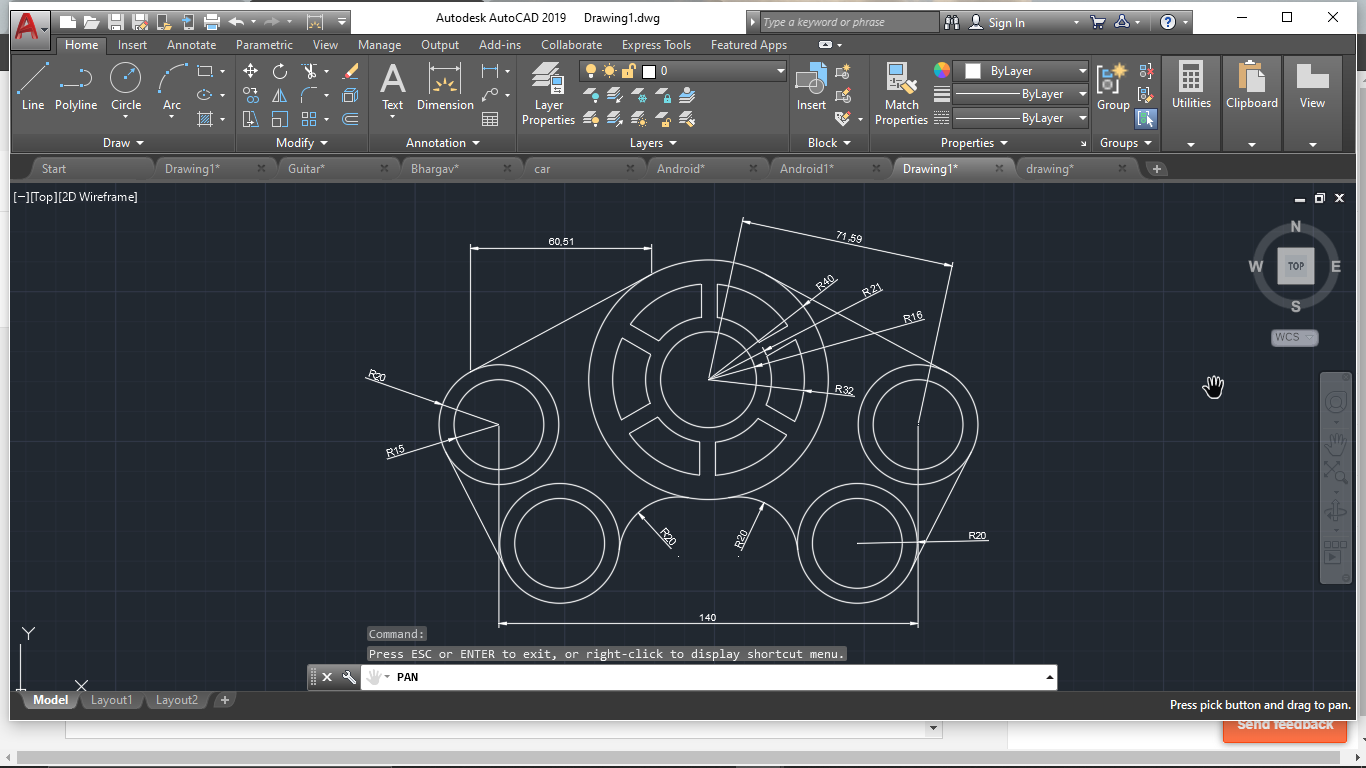The height and width of the screenshot is (768, 1366).
Task: Select the Mirror tool
Action: 279,94
